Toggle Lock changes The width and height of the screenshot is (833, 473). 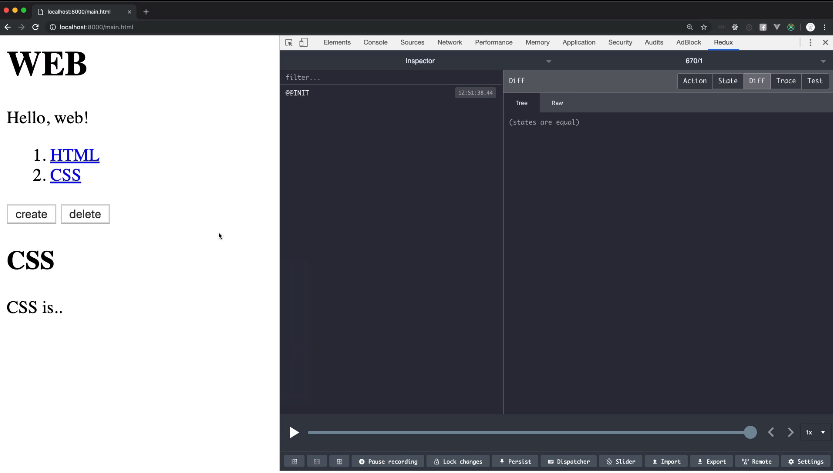458,461
